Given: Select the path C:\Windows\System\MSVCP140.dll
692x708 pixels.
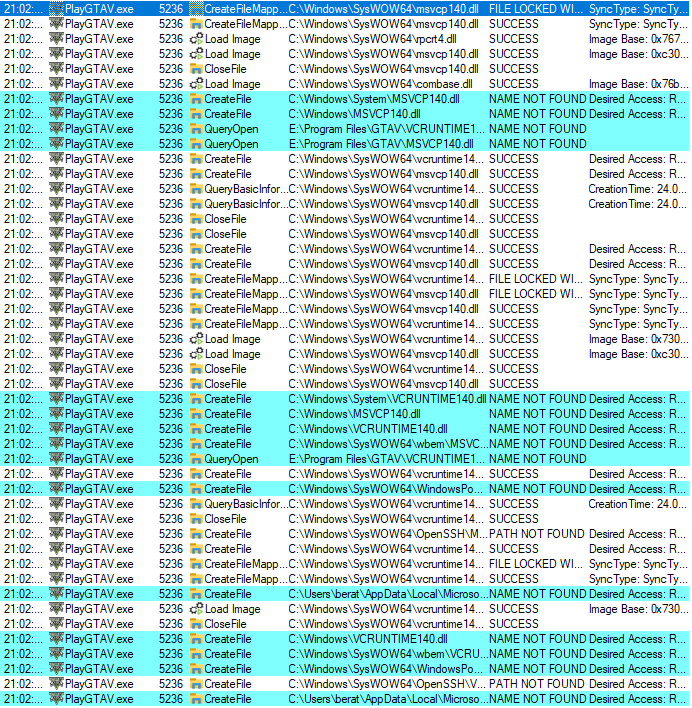Looking at the screenshot, I should point(374,99).
